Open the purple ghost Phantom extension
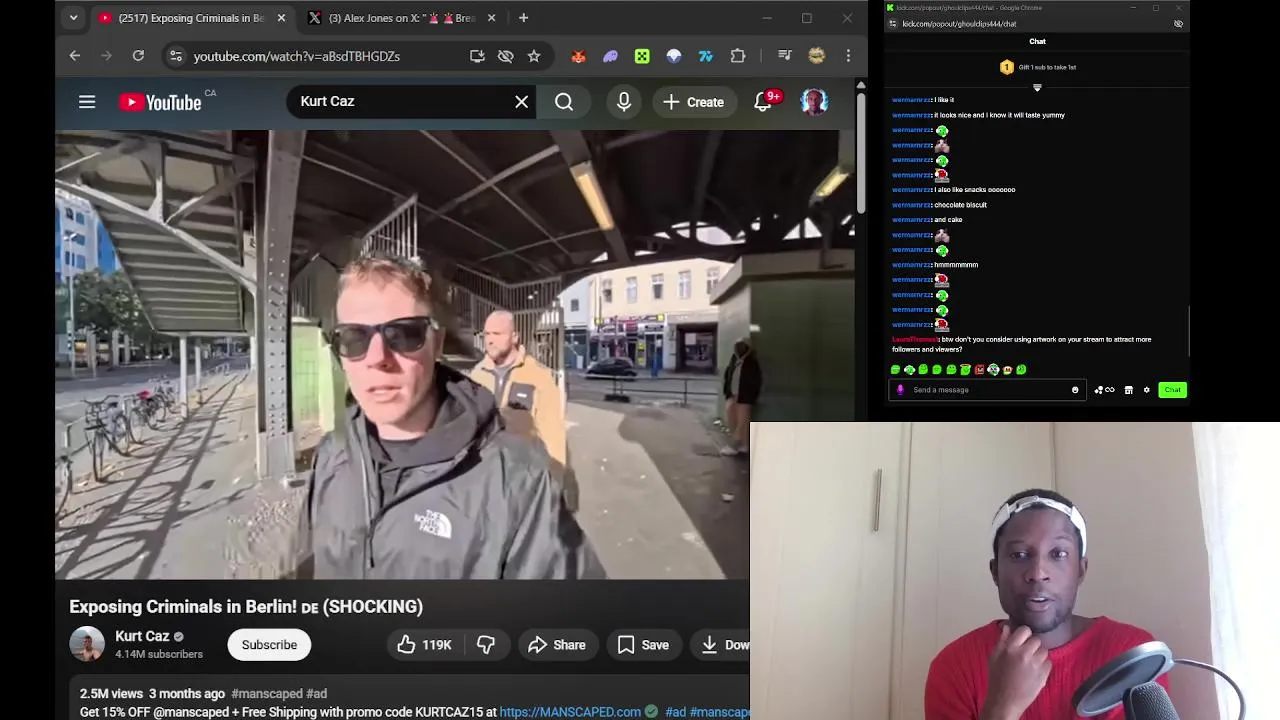Screen dimensions: 1280x720 pos(610,56)
